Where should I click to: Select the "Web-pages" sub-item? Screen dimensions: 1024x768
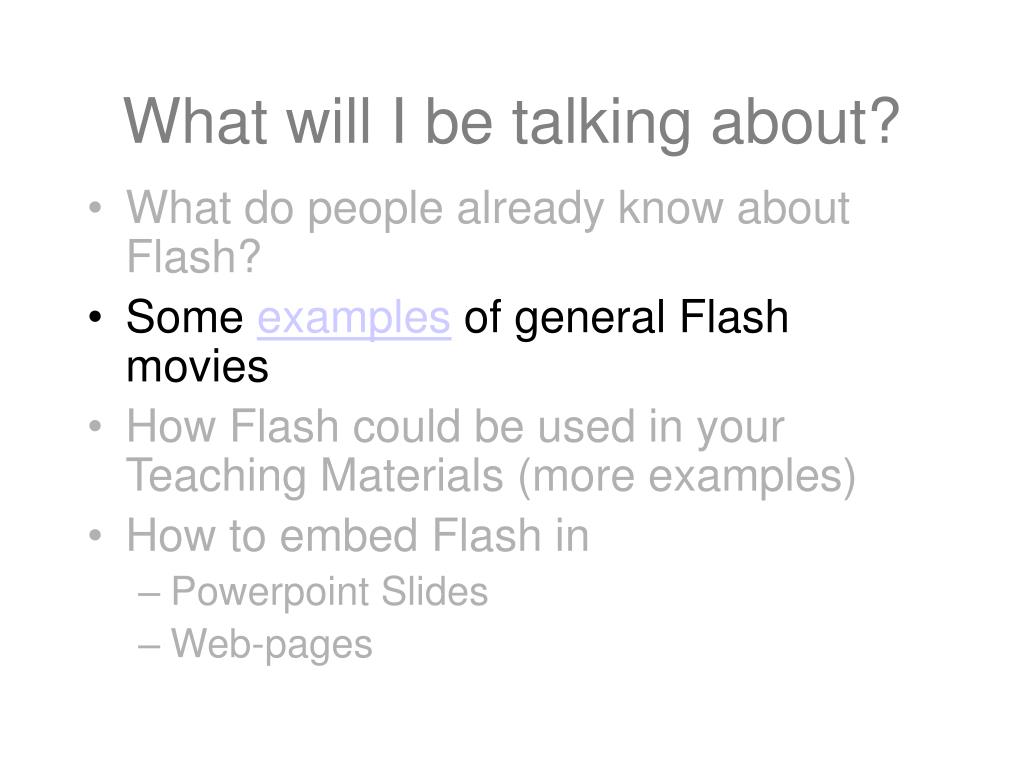(x=272, y=645)
